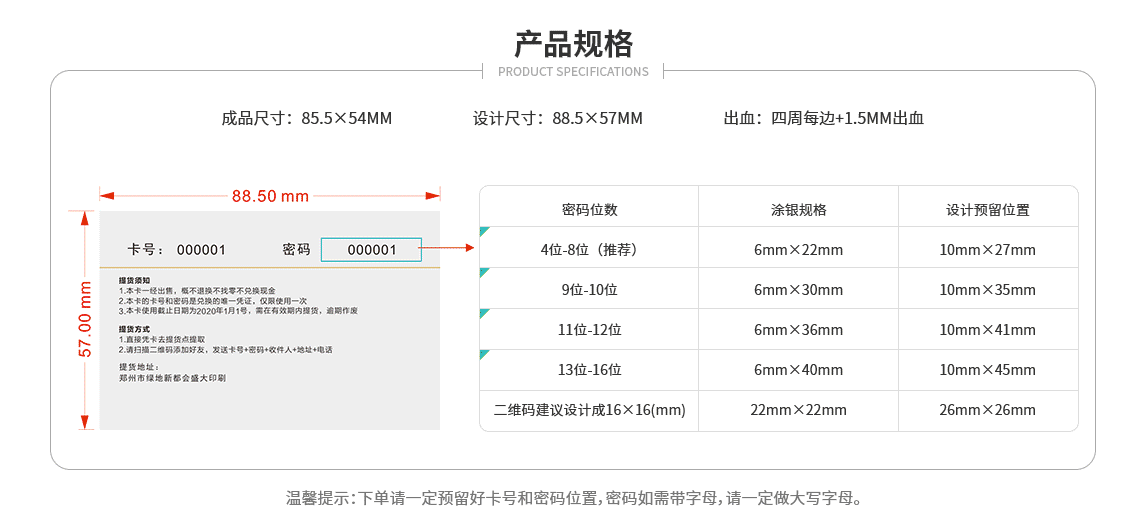Click green corner marker beside 9位-10位 row
The height and width of the screenshot is (519, 1146).
(484, 272)
